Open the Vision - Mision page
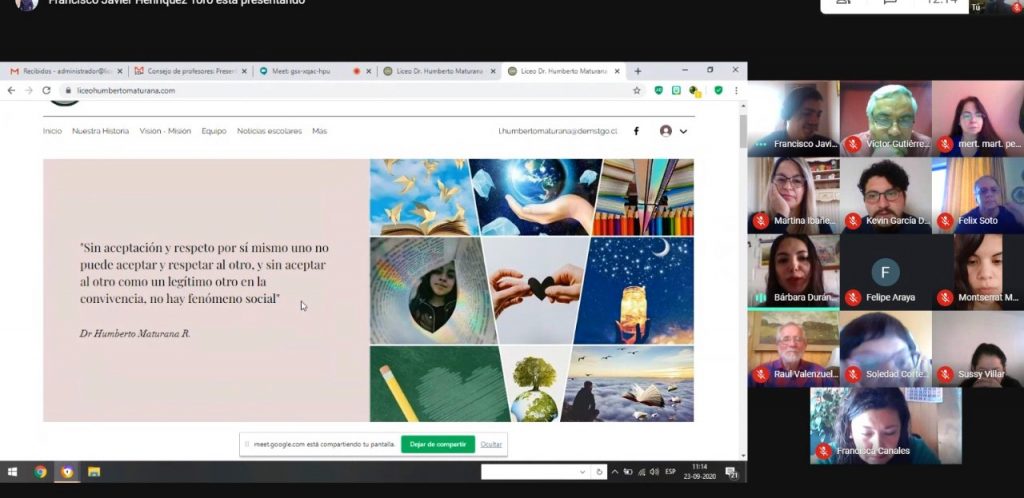 pos(165,131)
